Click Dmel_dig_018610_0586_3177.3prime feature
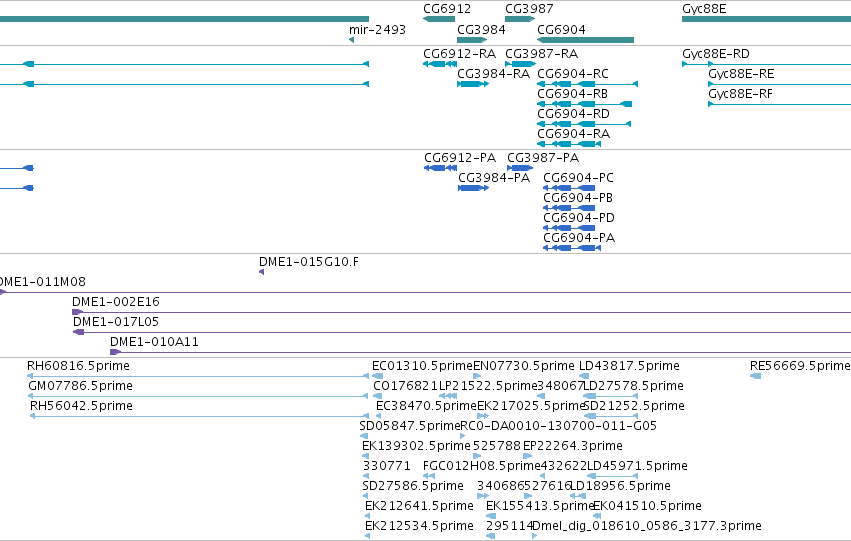Viewport: 851px width, 541px height. (535, 536)
